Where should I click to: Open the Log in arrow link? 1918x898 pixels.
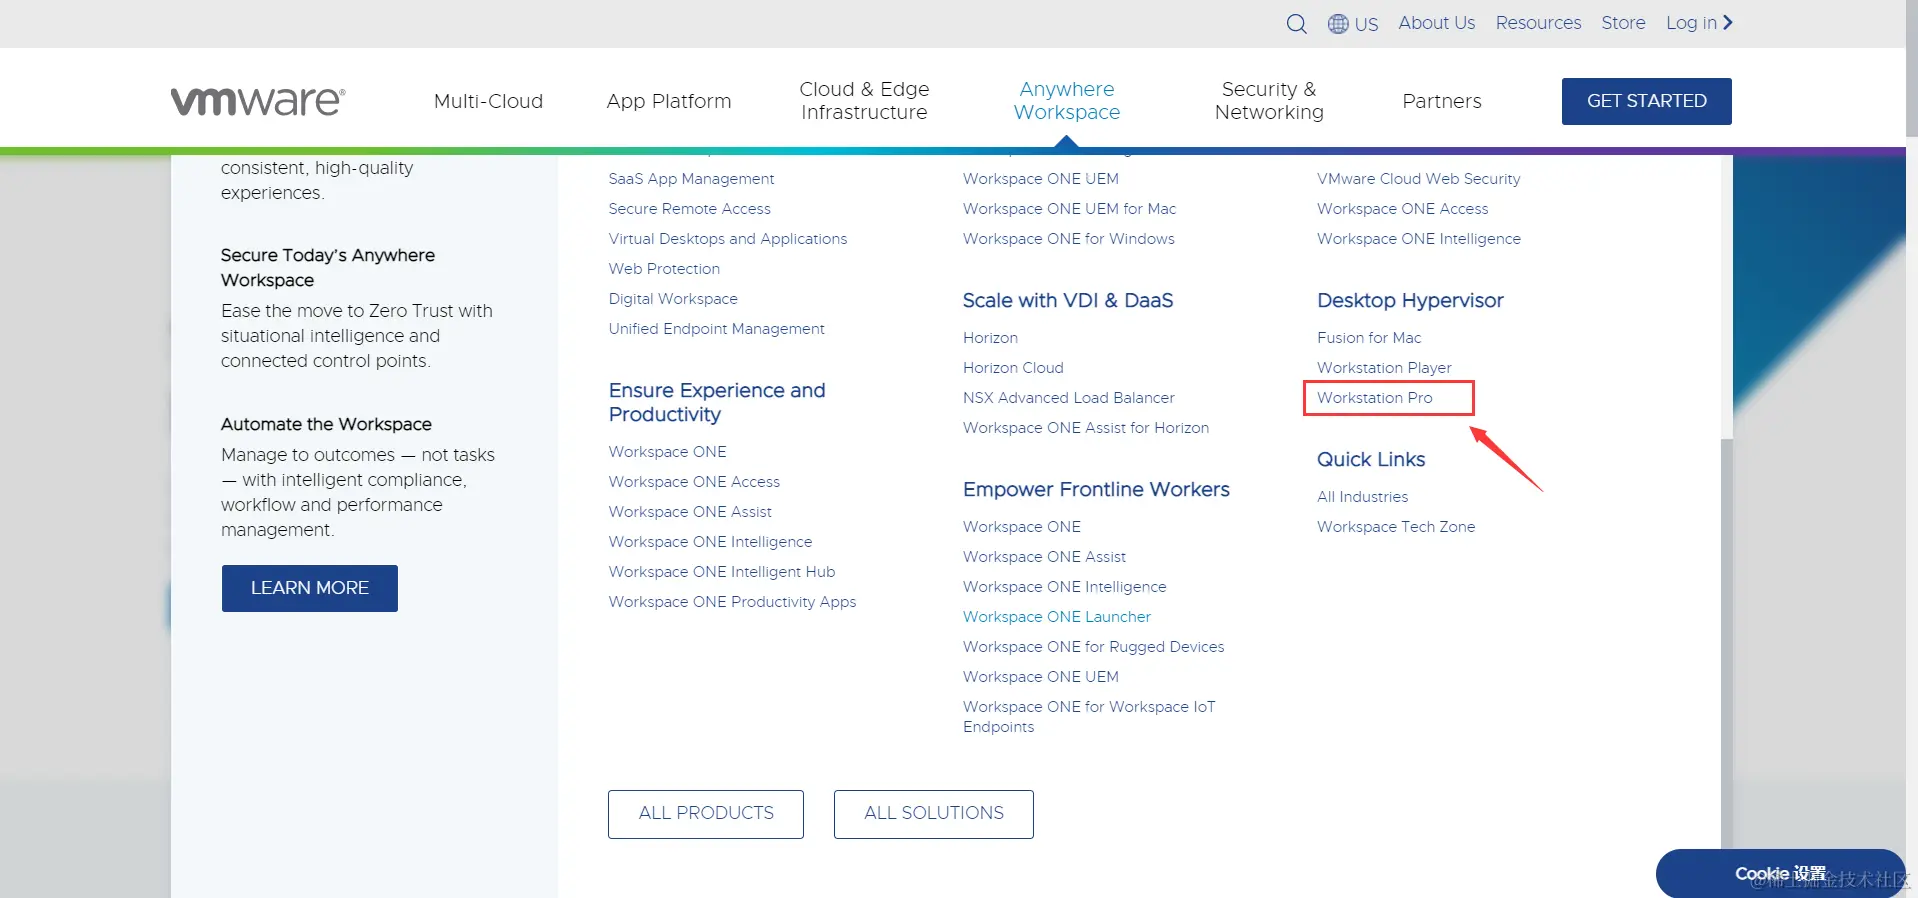point(1699,22)
